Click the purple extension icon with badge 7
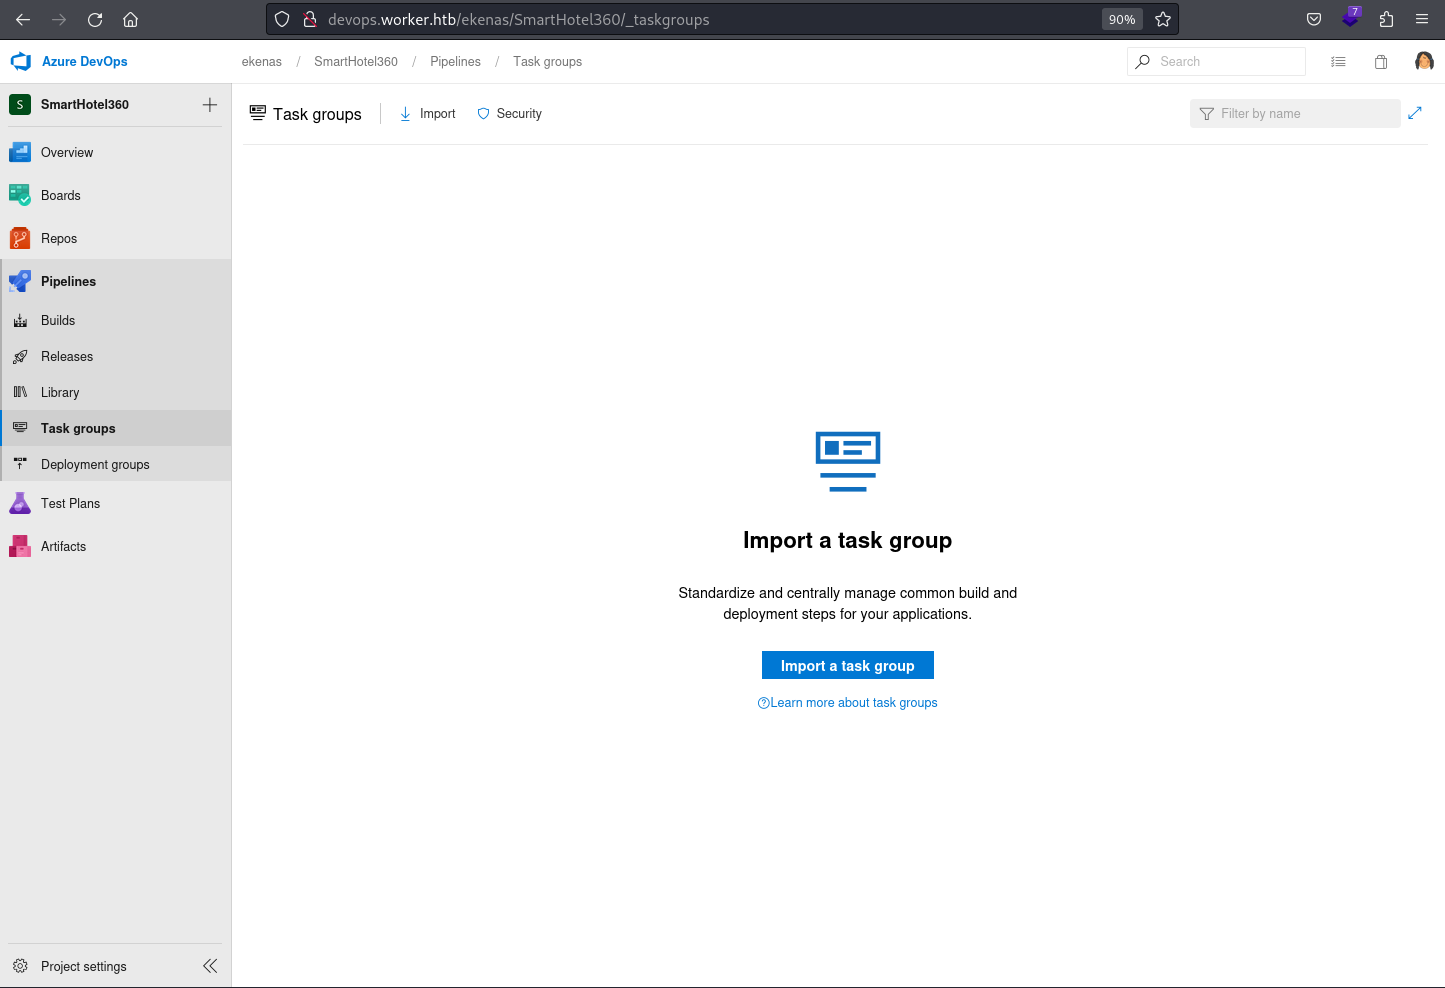This screenshot has height=988, width=1445. (1351, 17)
